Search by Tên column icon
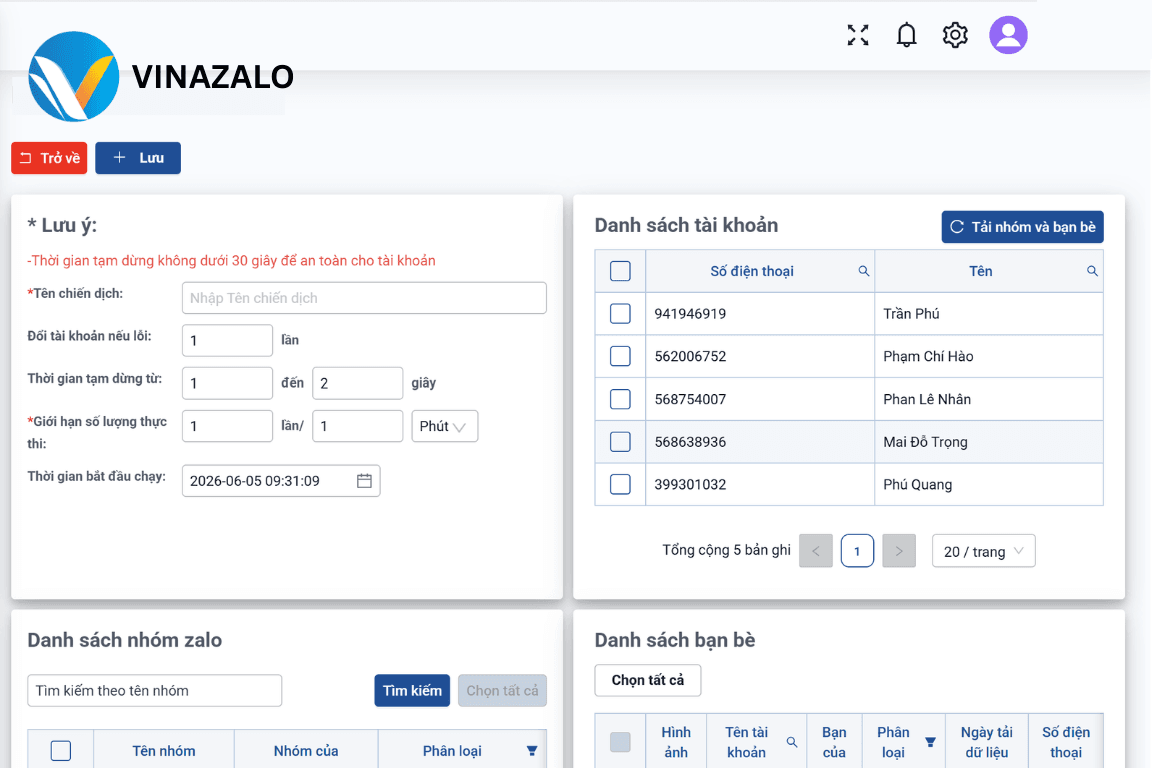 click(1092, 271)
